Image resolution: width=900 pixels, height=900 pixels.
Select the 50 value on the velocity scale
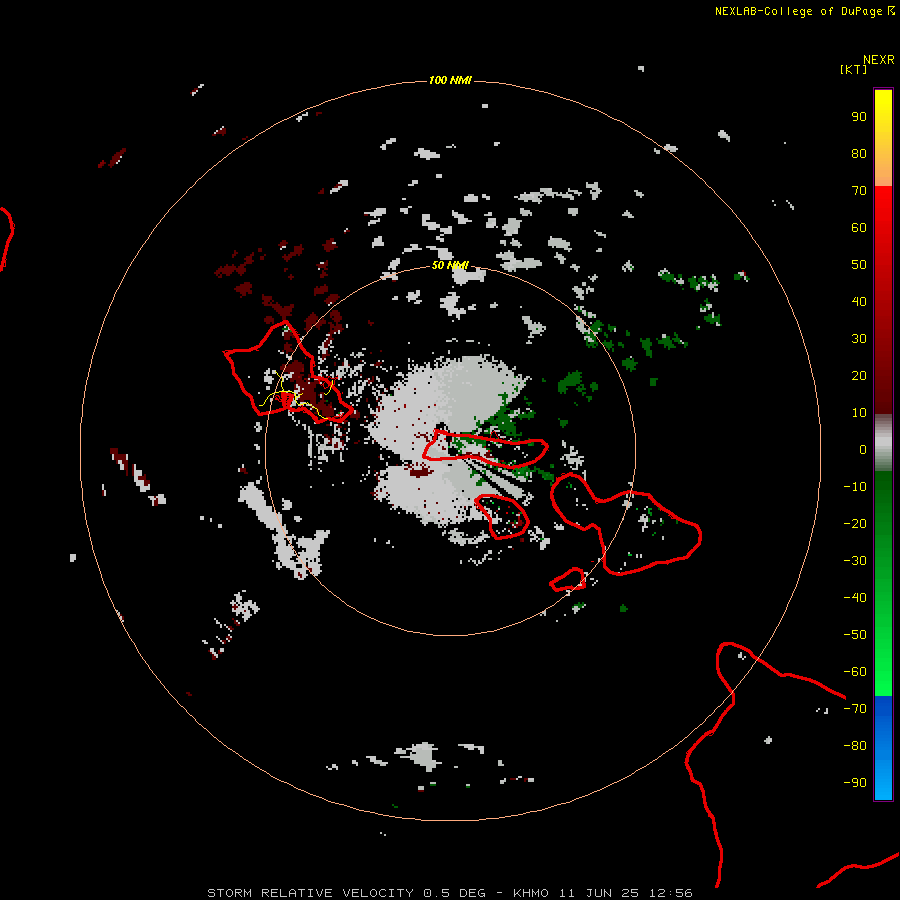point(859,265)
